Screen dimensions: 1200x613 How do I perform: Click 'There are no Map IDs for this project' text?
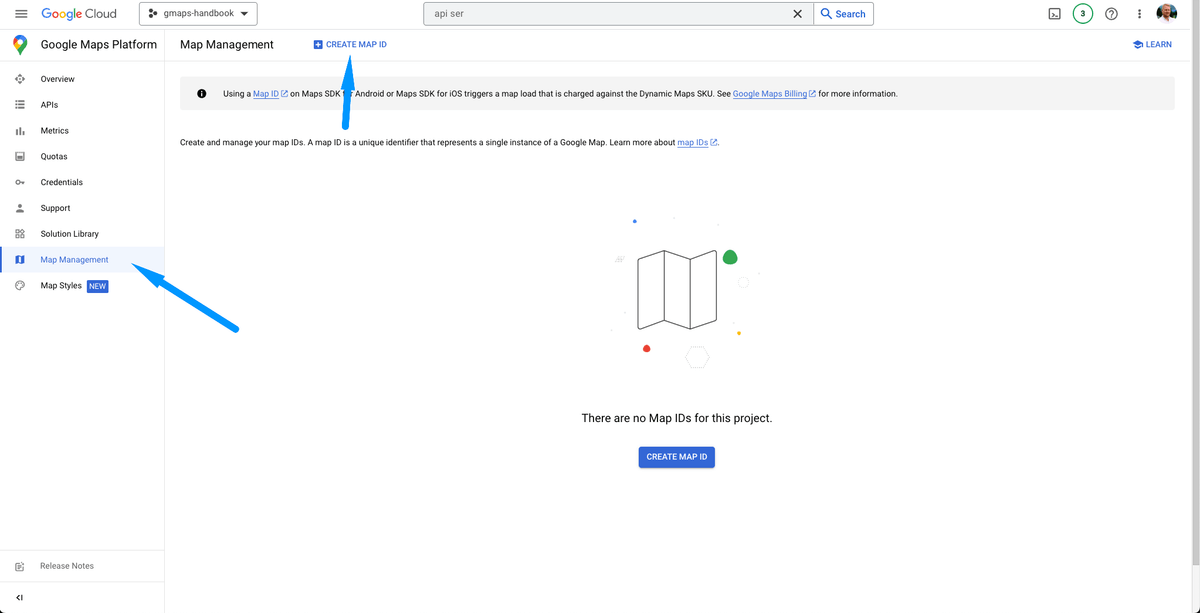(677, 418)
